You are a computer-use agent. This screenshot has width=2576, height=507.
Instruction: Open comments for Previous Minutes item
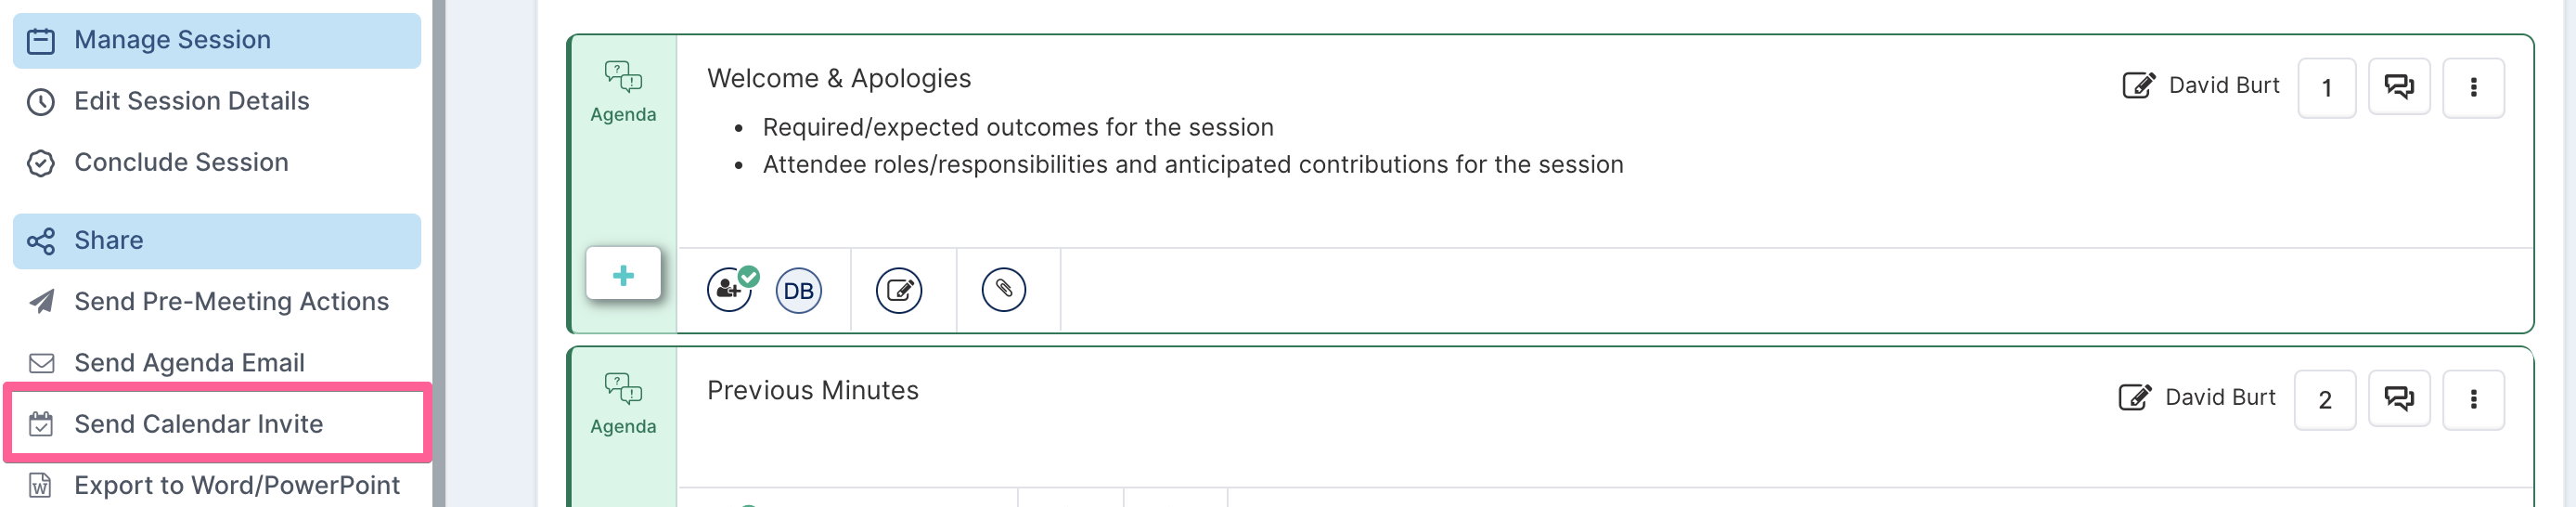[x=2398, y=399]
